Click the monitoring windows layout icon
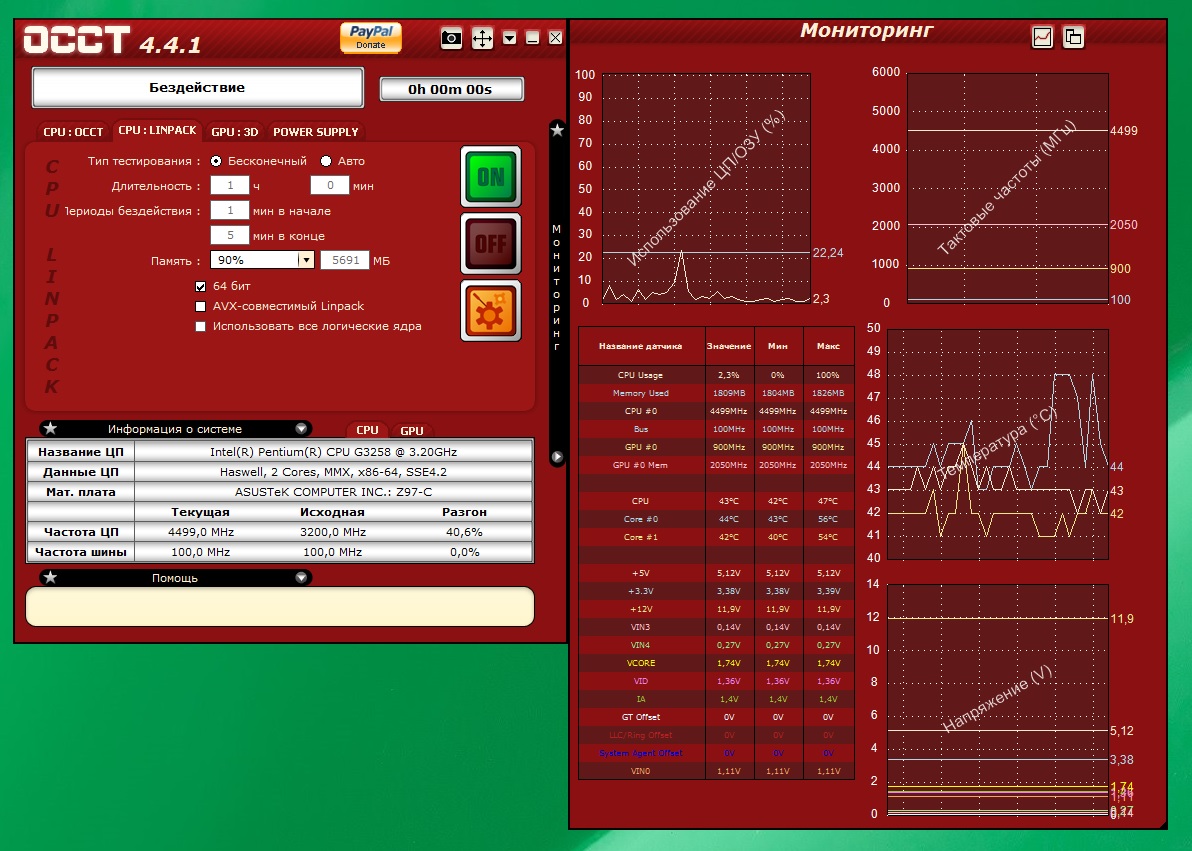Viewport: 1192px width, 851px height. coord(1073,37)
